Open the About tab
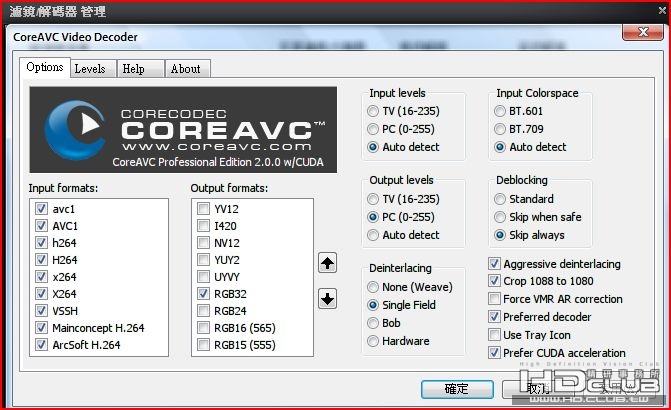671x410 pixels. 186,69
